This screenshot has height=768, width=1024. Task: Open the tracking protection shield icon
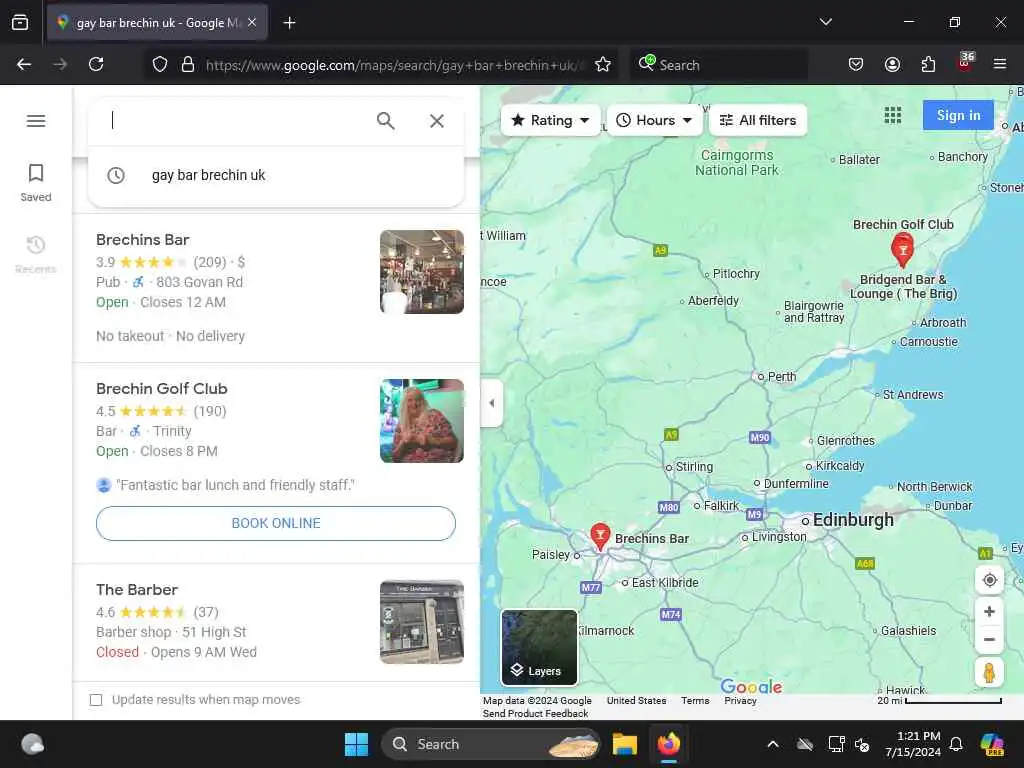(160, 64)
